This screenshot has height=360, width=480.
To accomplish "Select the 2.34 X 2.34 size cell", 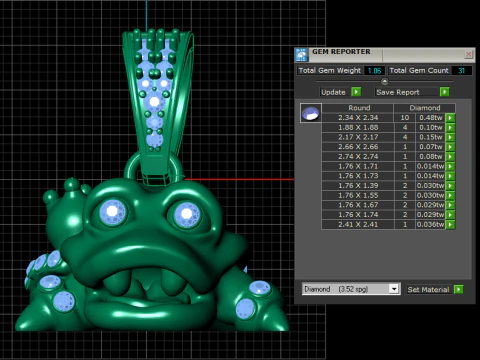I will click(x=358, y=118).
